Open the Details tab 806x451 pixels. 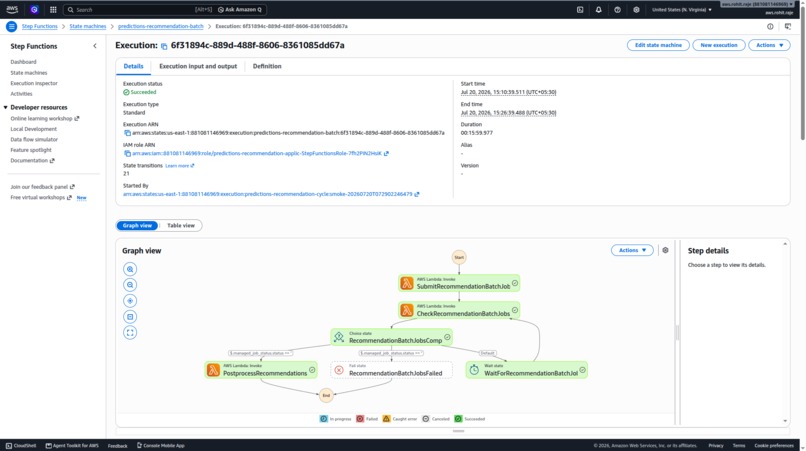[x=133, y=66]
